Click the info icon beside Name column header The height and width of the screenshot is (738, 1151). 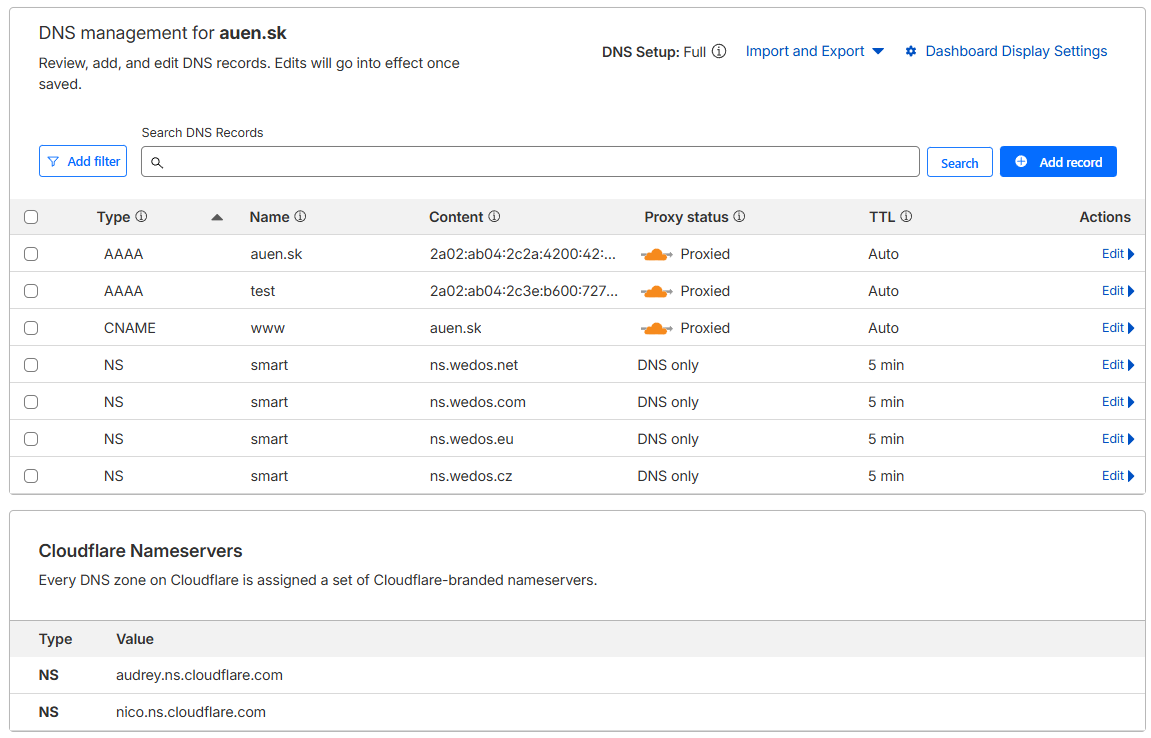tap(300, 217)
